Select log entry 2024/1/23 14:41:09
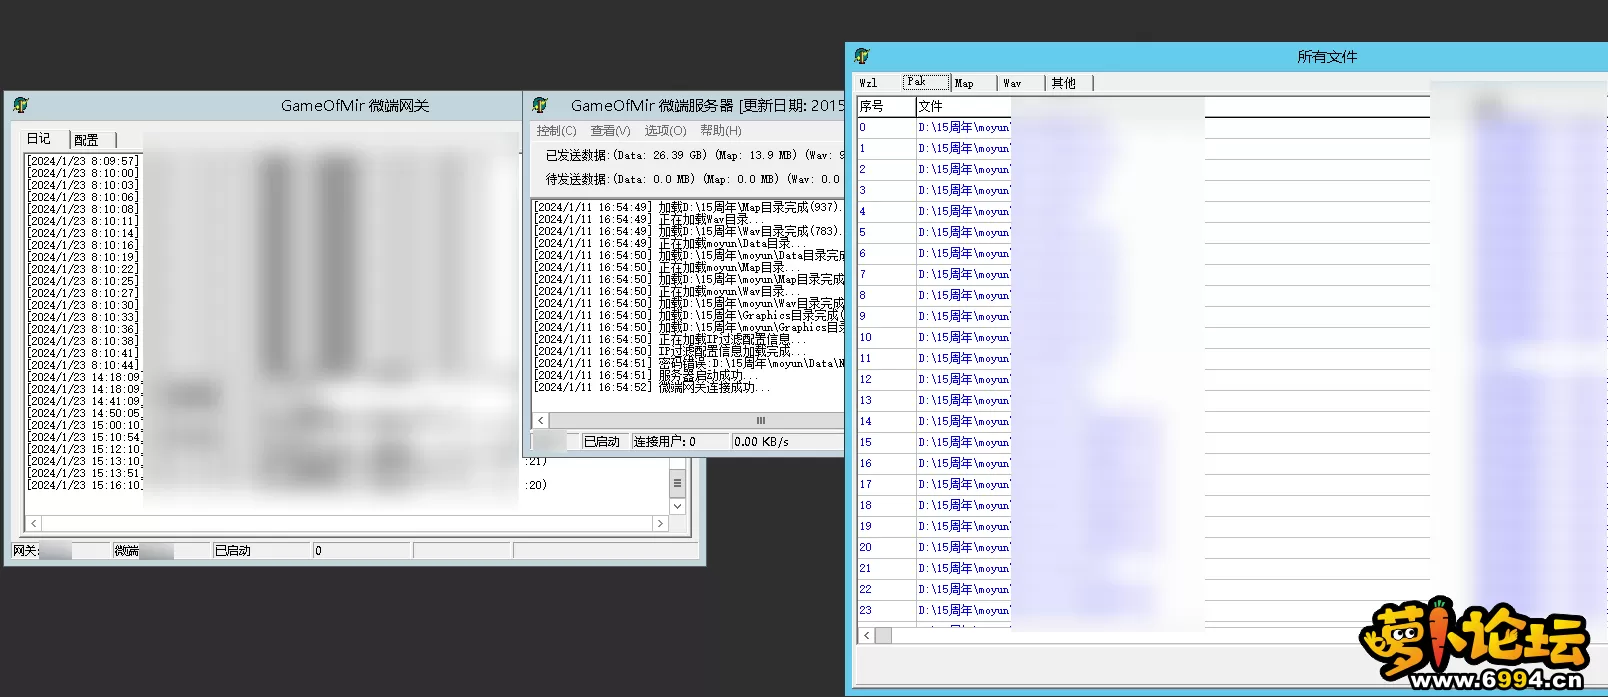This screenshot has height=697, width=1608. click(x=85, y=401)
